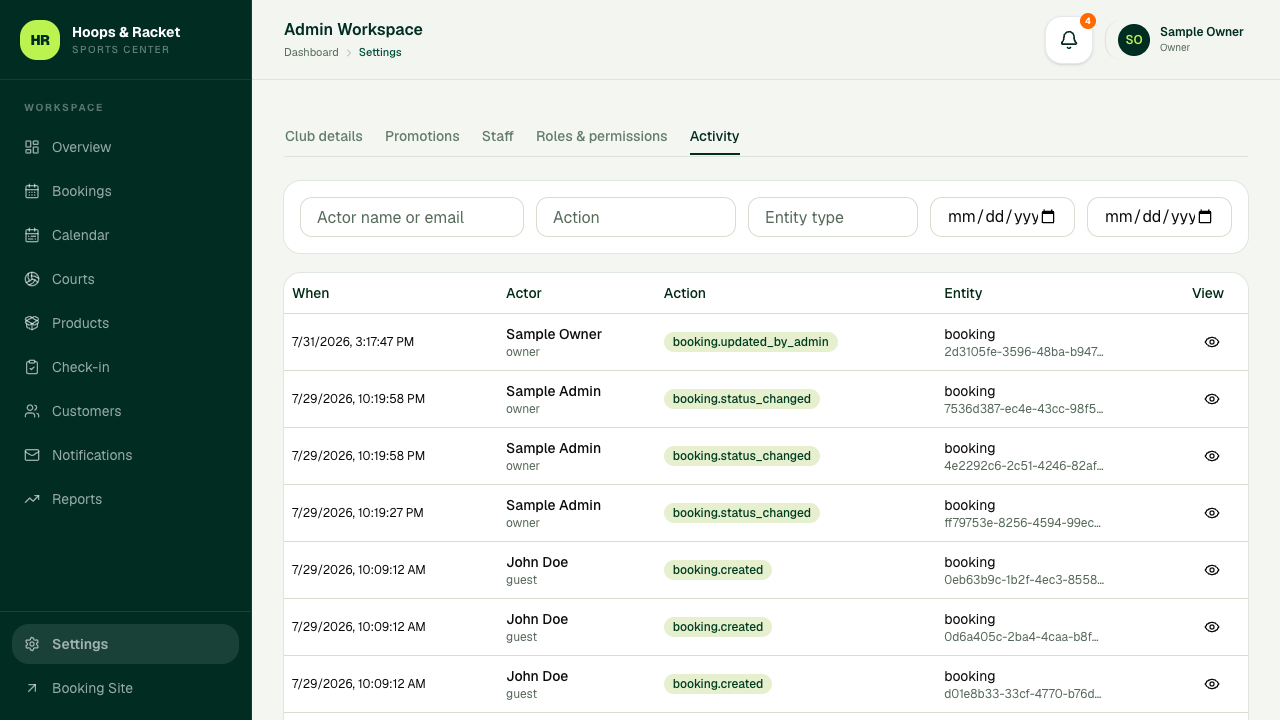
Task: Open Products page
Action: pos(125,323)
